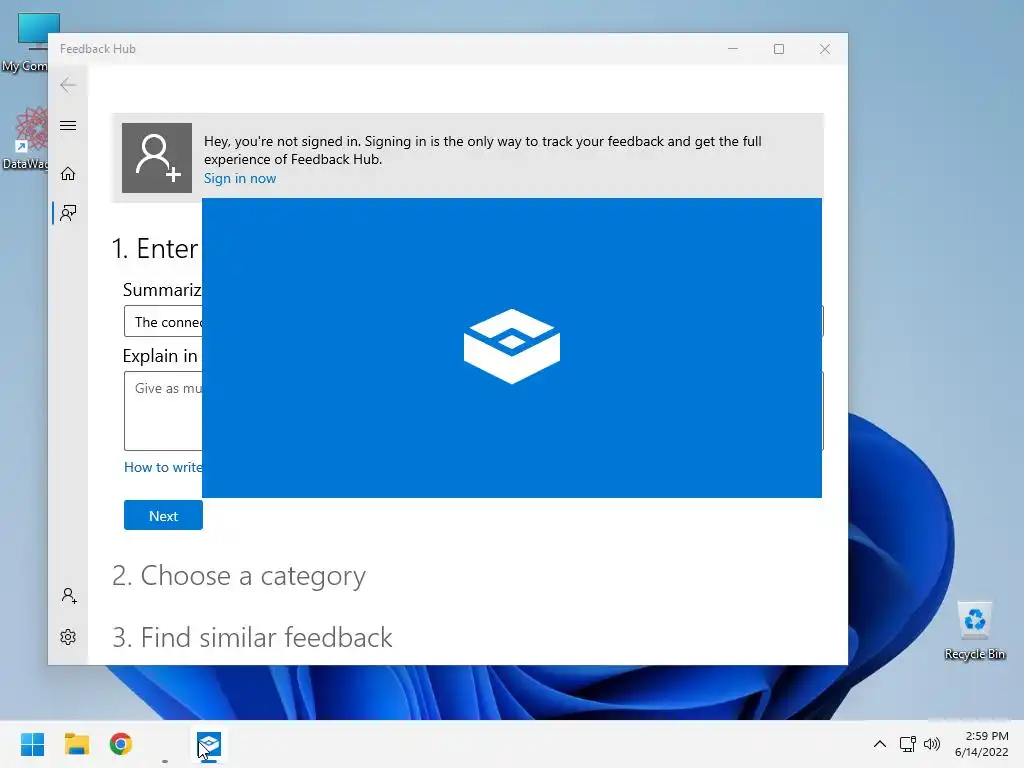Maximize the Feedback Hub window
This screenshot has width=1024, height=768.
click(778, 49)
